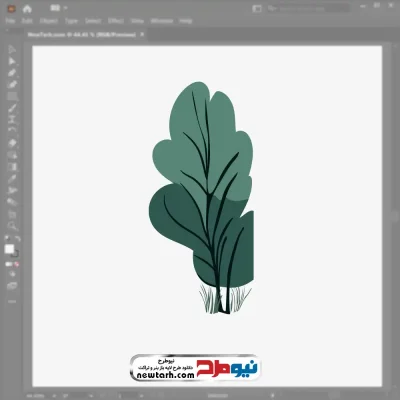Select the Eyedropper tool
Screen dimensions: 400x400
tap(12, 179)
